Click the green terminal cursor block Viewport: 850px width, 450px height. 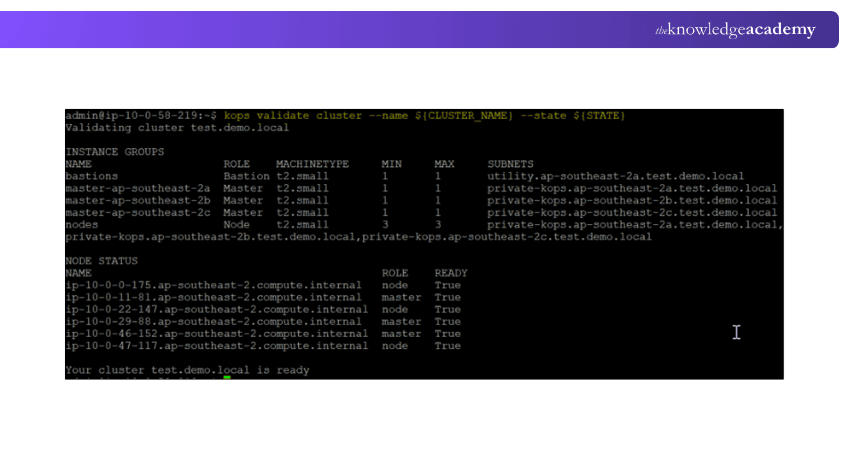pyautogui.click(x=227, y=379)
